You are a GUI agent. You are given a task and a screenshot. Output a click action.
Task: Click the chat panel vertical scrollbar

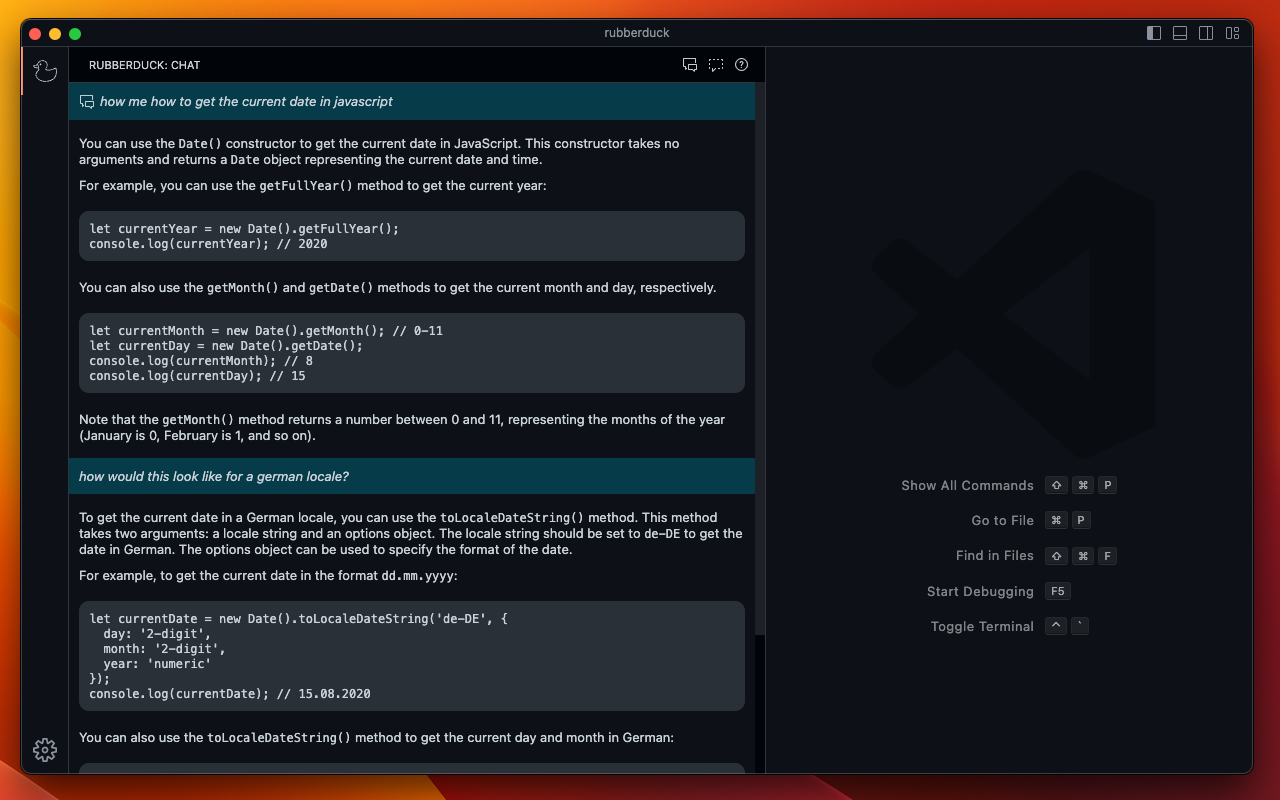click(x=760, y=360)
